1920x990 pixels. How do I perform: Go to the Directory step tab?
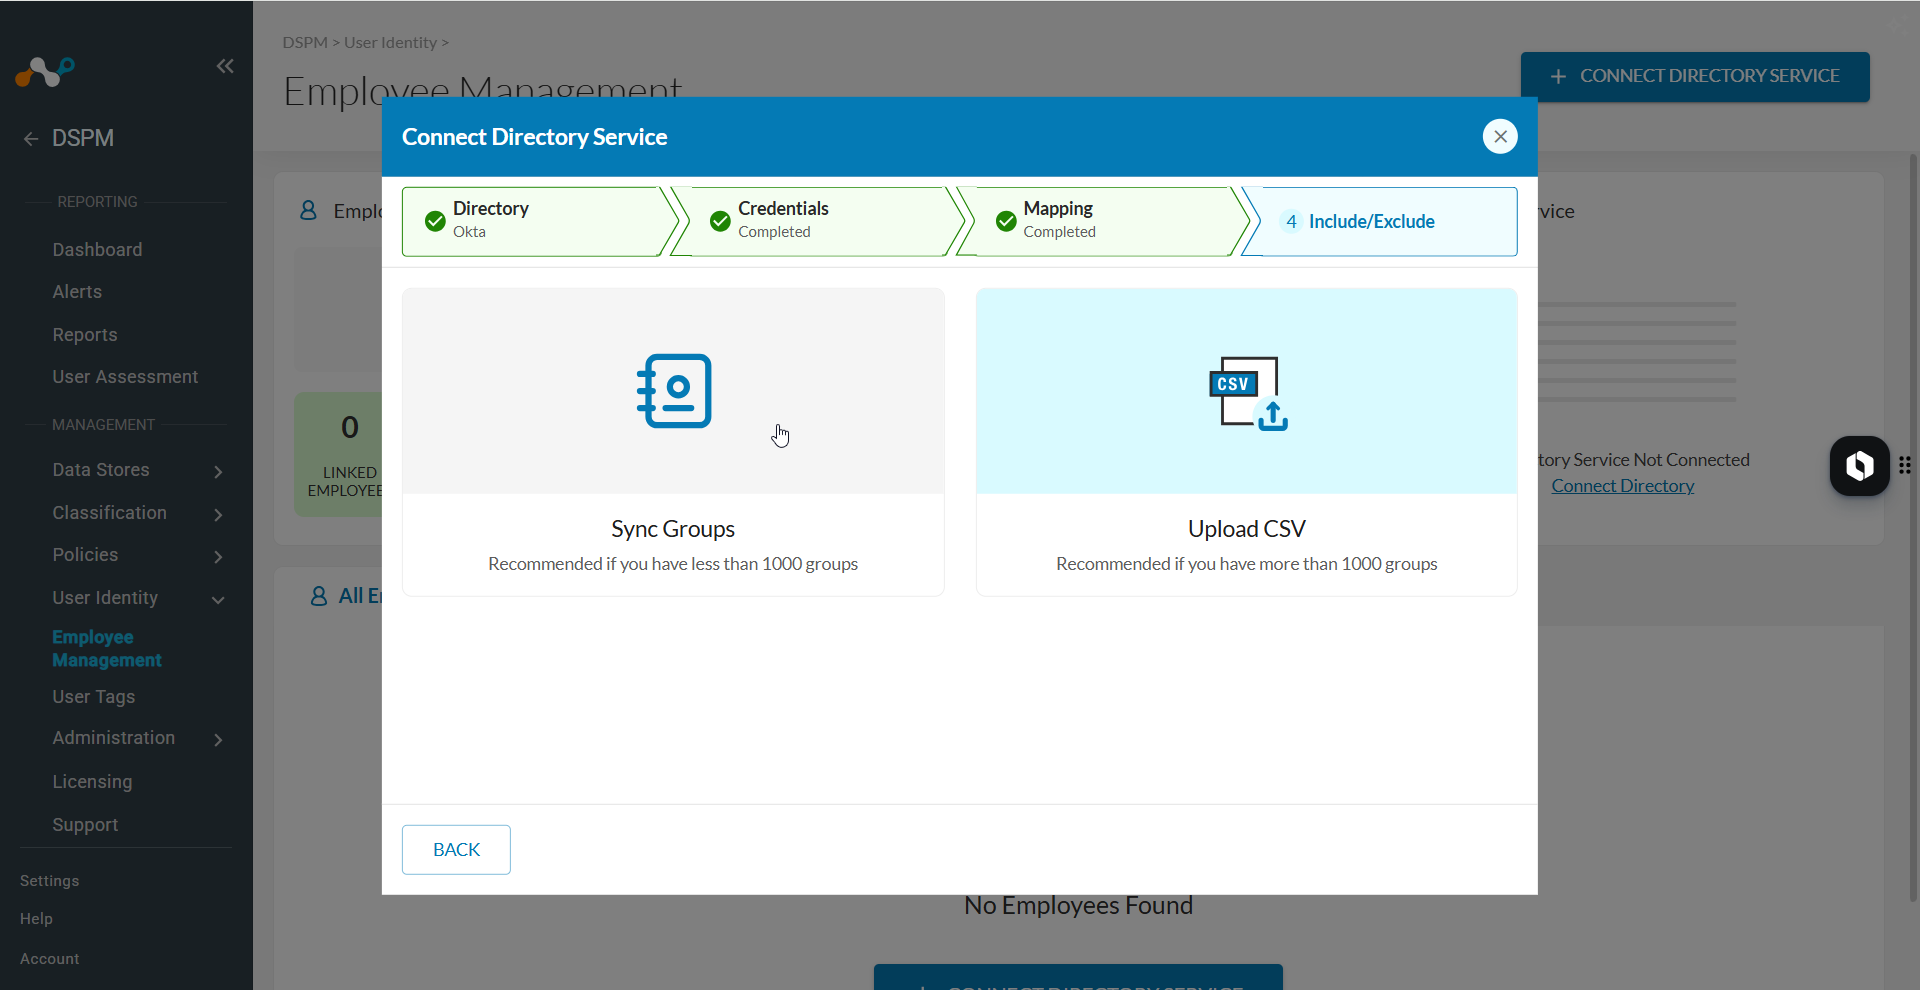pos(540,221)
